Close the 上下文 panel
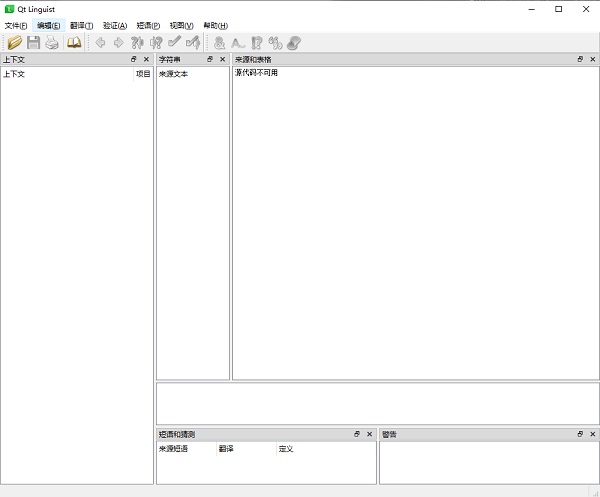The image size is (600, 497). click(146, 59)
